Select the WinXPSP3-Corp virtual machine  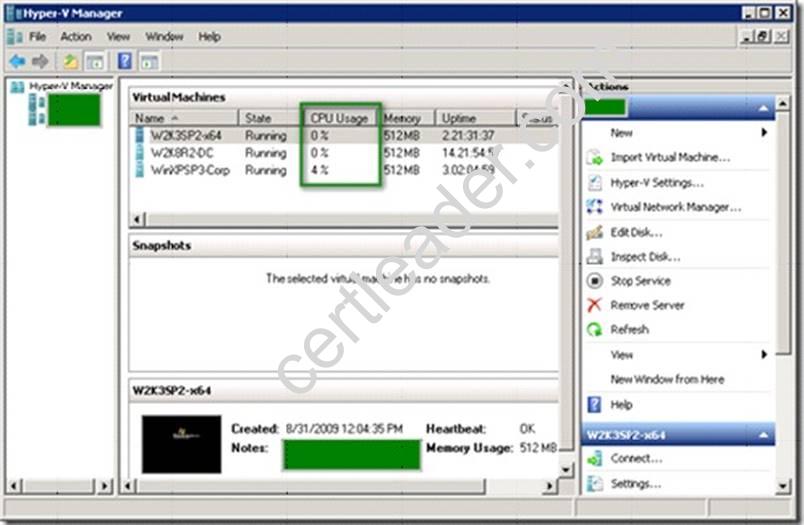click(190, 171)
